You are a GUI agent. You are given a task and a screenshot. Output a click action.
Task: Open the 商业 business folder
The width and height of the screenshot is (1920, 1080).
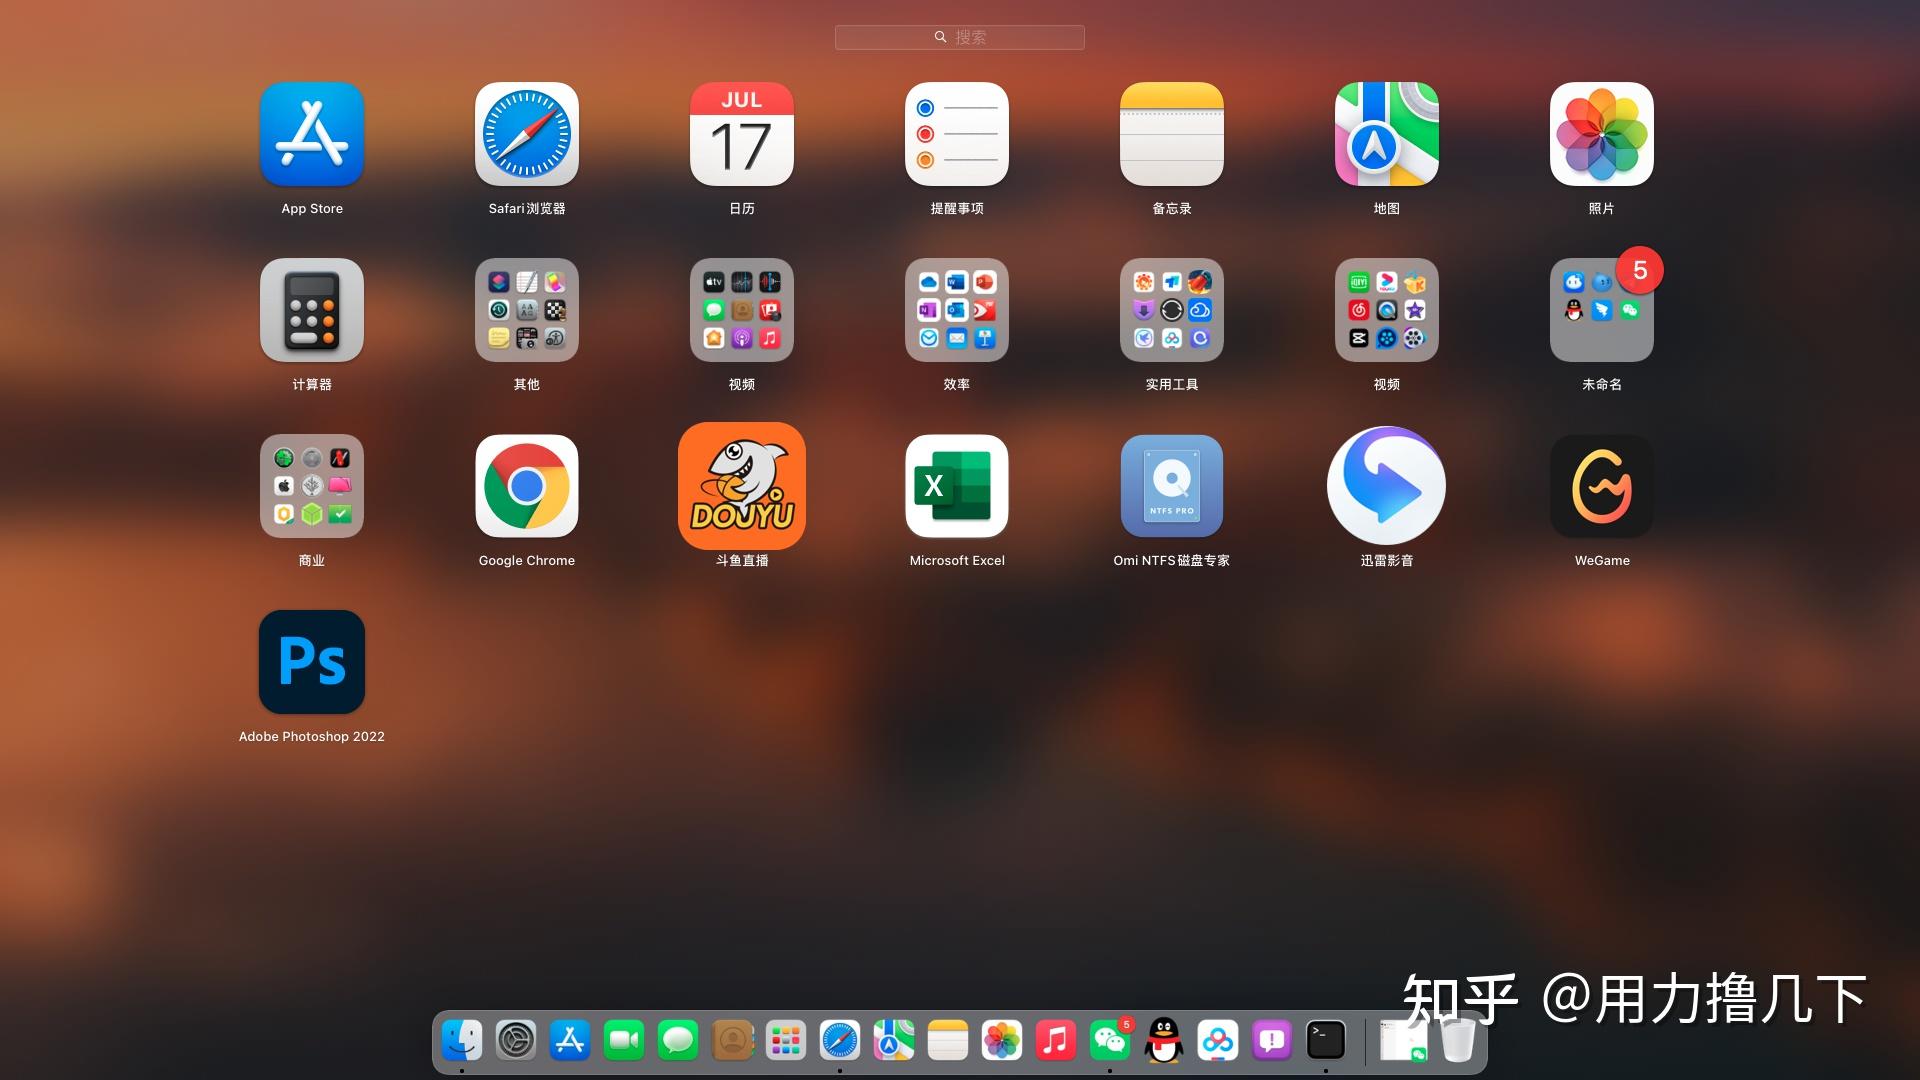[x=311, y=486]
